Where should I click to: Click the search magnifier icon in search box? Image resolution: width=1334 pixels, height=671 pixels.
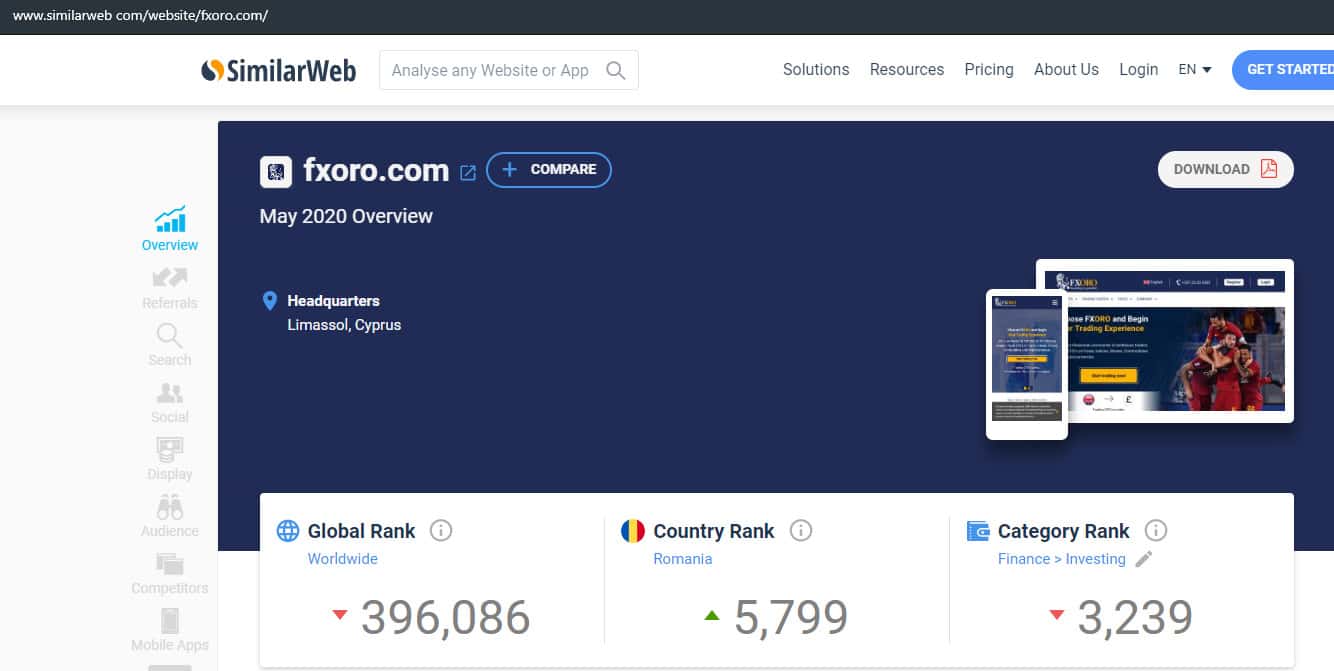click(x=616, y=70)
